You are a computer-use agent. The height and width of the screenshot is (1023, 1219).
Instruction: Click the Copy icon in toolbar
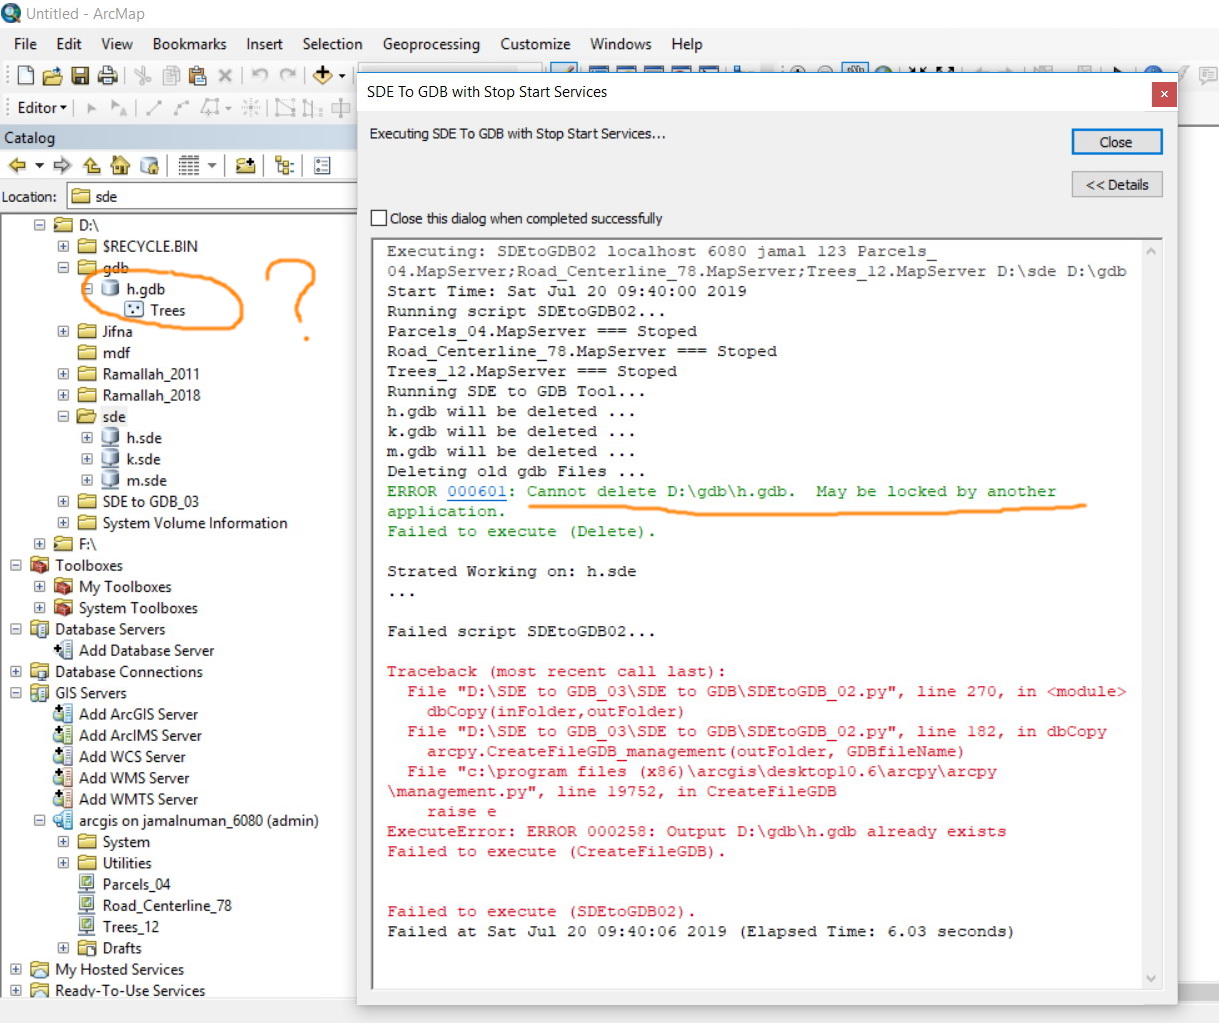tap(171, 75)
